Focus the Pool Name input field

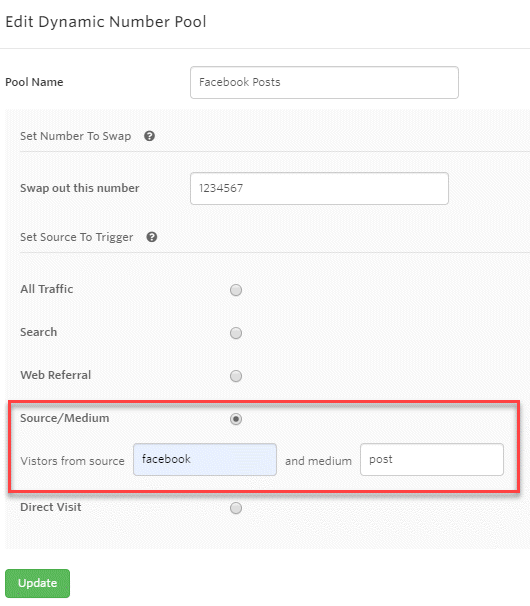324,82
